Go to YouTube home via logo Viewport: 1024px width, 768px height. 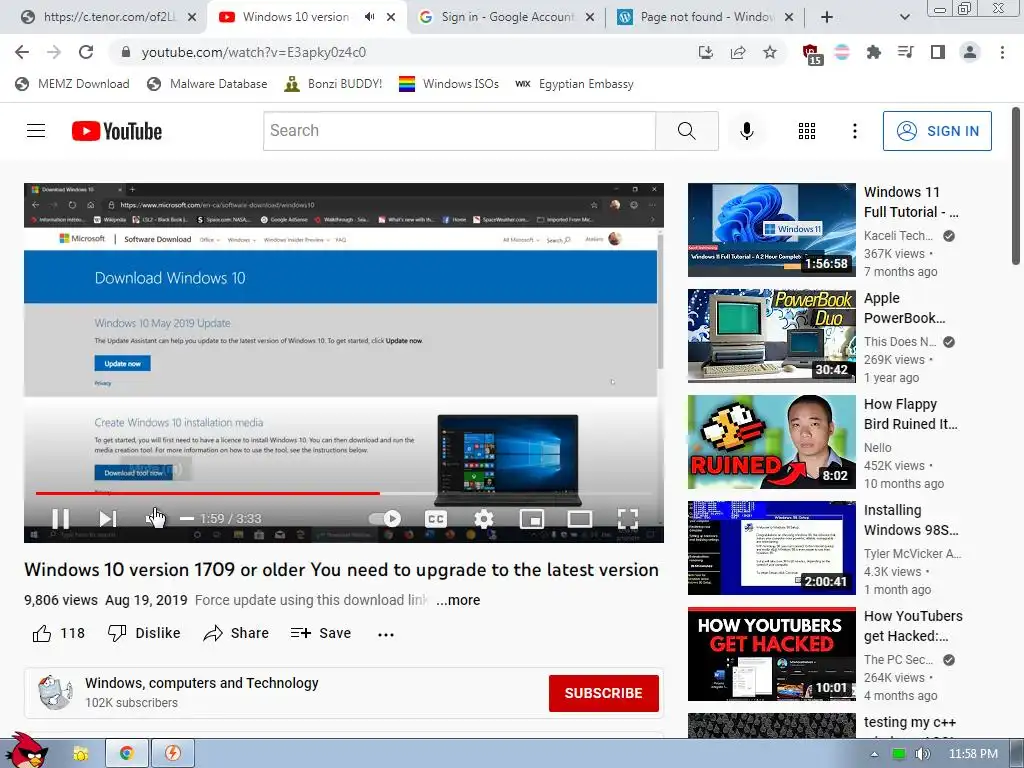(117, 131)
